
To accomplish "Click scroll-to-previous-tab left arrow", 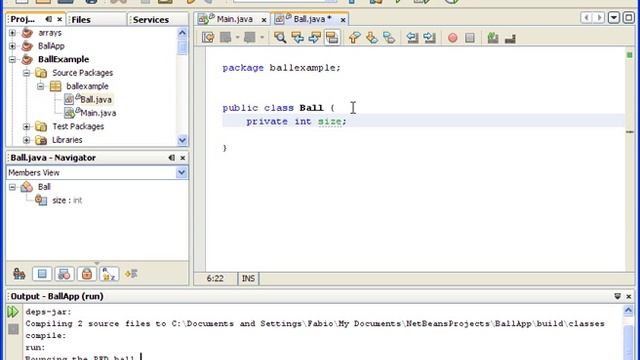I will (x=587, y=18).
